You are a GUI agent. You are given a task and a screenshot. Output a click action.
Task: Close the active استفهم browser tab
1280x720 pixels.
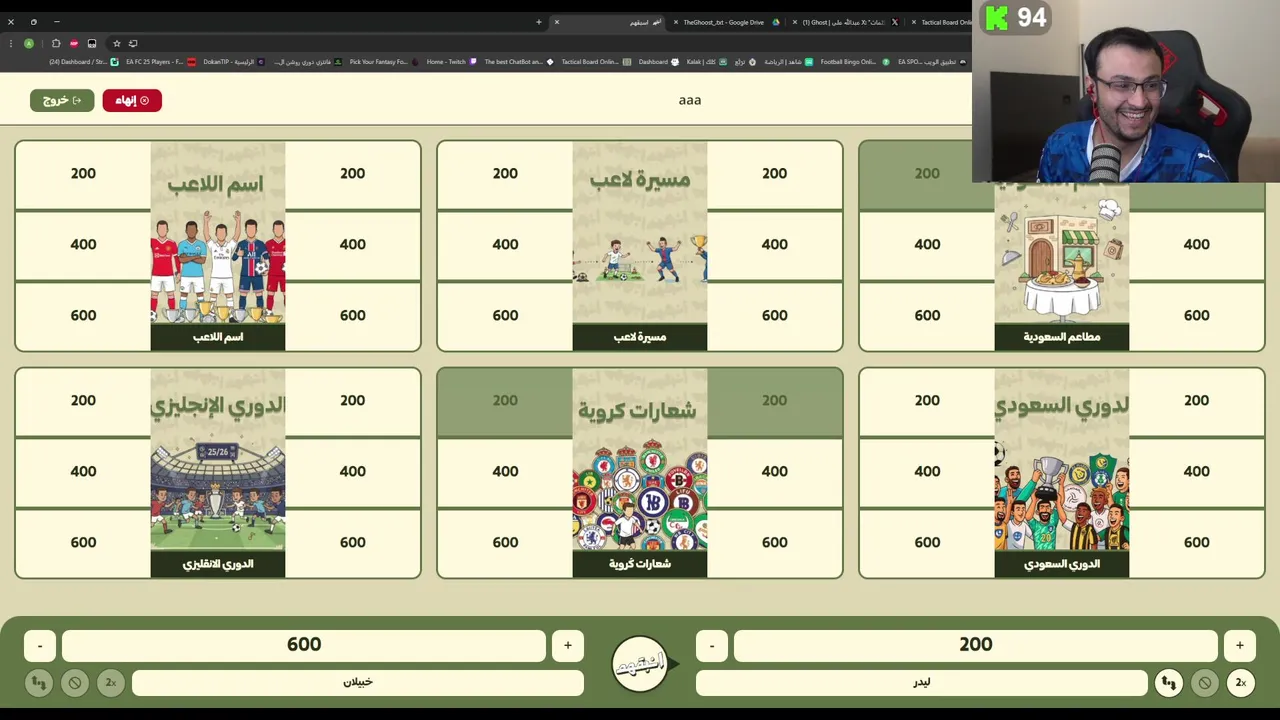tap(557, 22)
